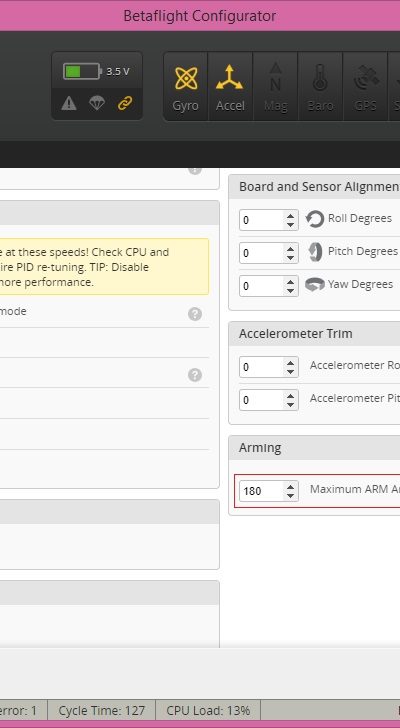Click the yellow link status icon

(x=125, y=104)
